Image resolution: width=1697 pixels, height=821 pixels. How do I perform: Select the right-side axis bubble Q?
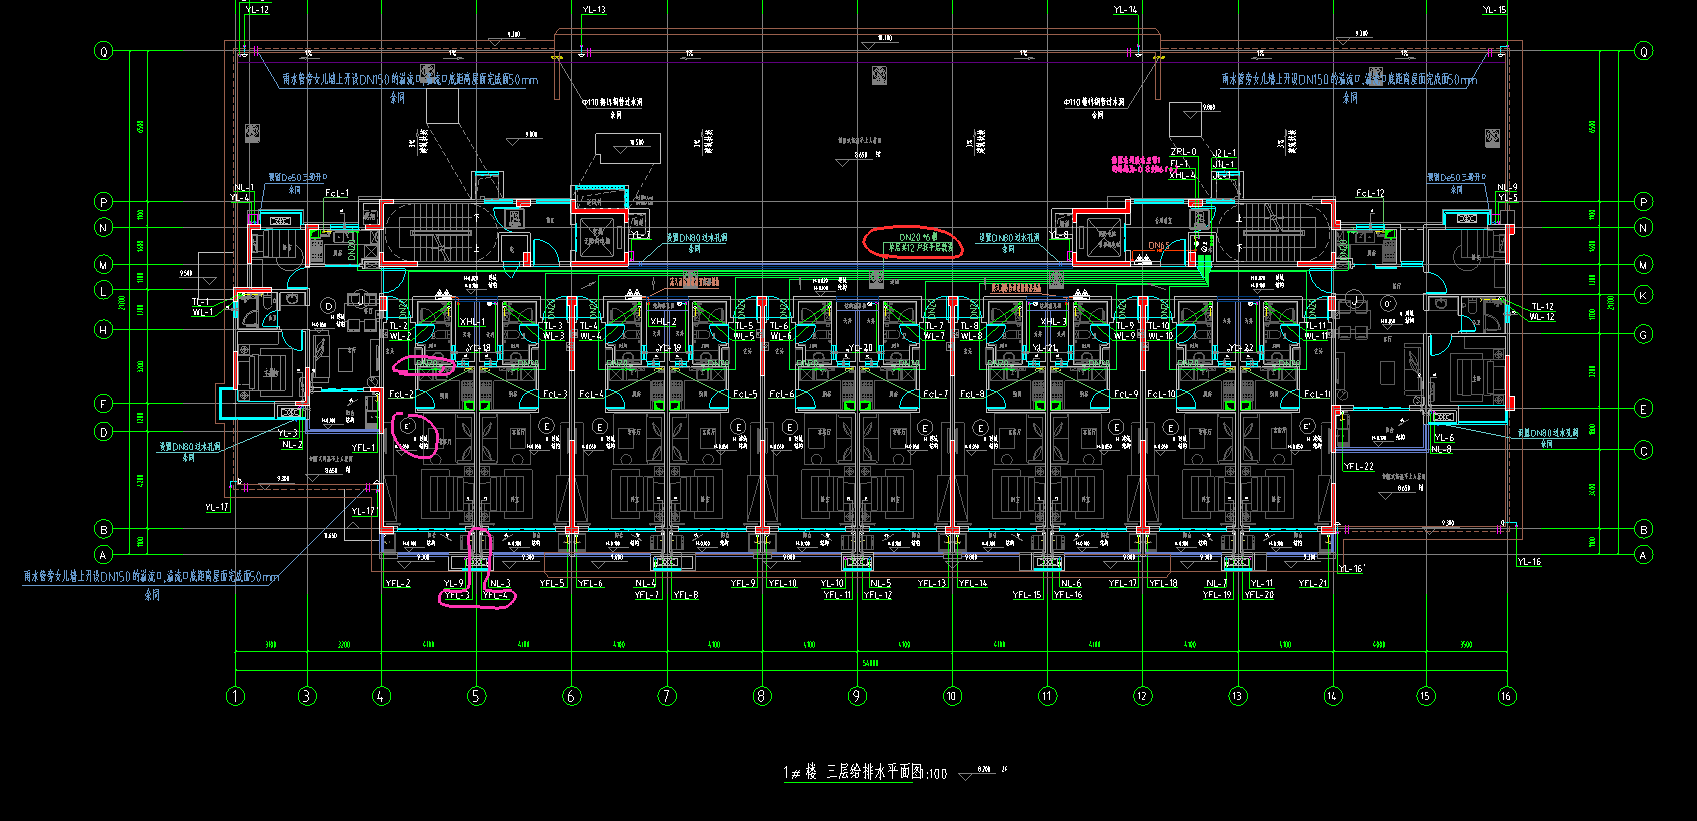[1643, 51]
